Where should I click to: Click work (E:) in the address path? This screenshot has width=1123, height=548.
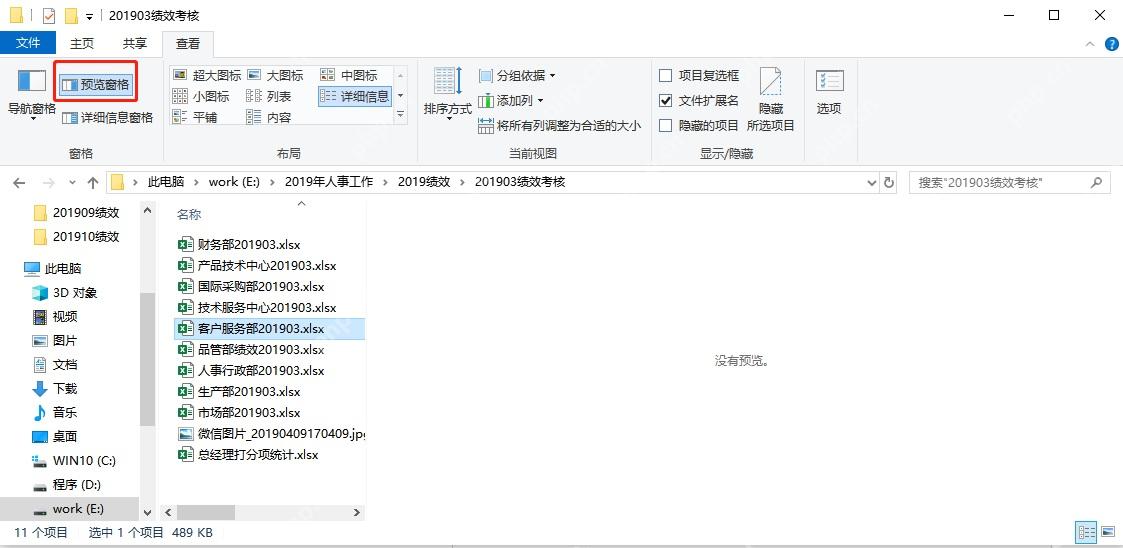click(x=233, y=182)
